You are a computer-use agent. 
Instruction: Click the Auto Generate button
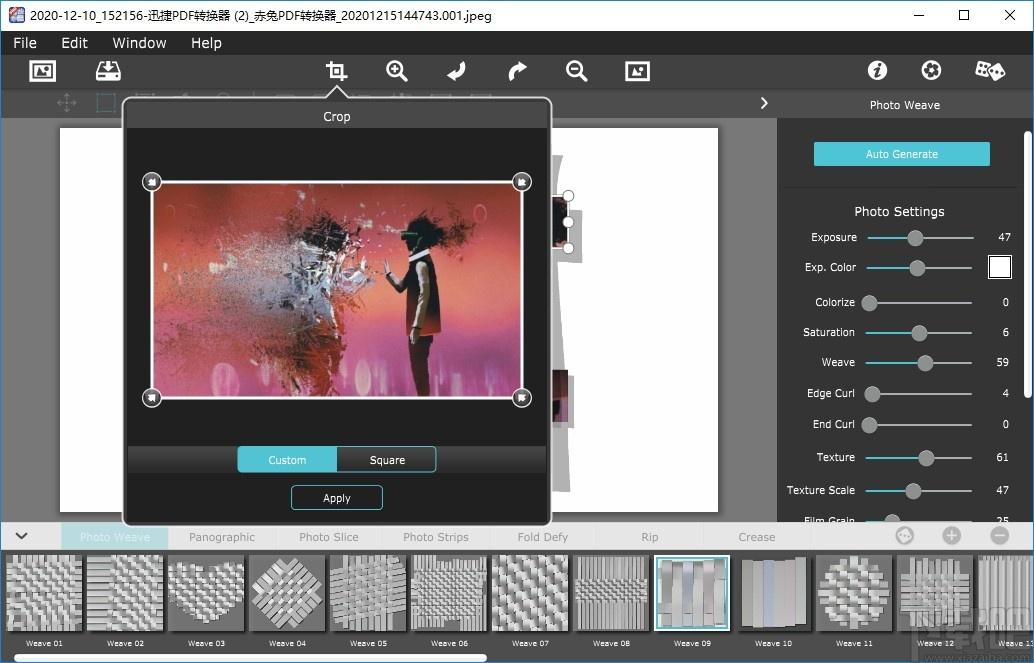901,154
